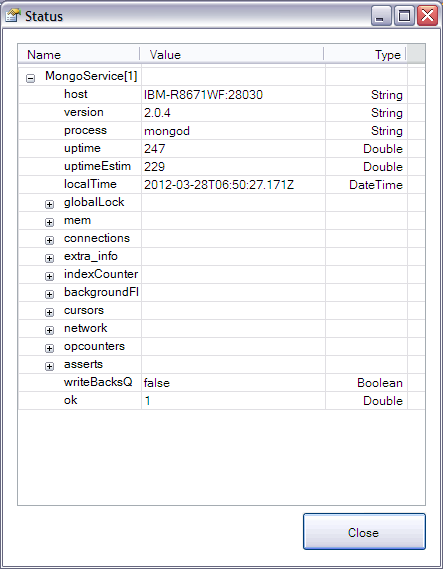Image resolution: width=443 pixels, height=569 pixels.
Task: Maximize the Status window
Action: (x=404, y=16)
